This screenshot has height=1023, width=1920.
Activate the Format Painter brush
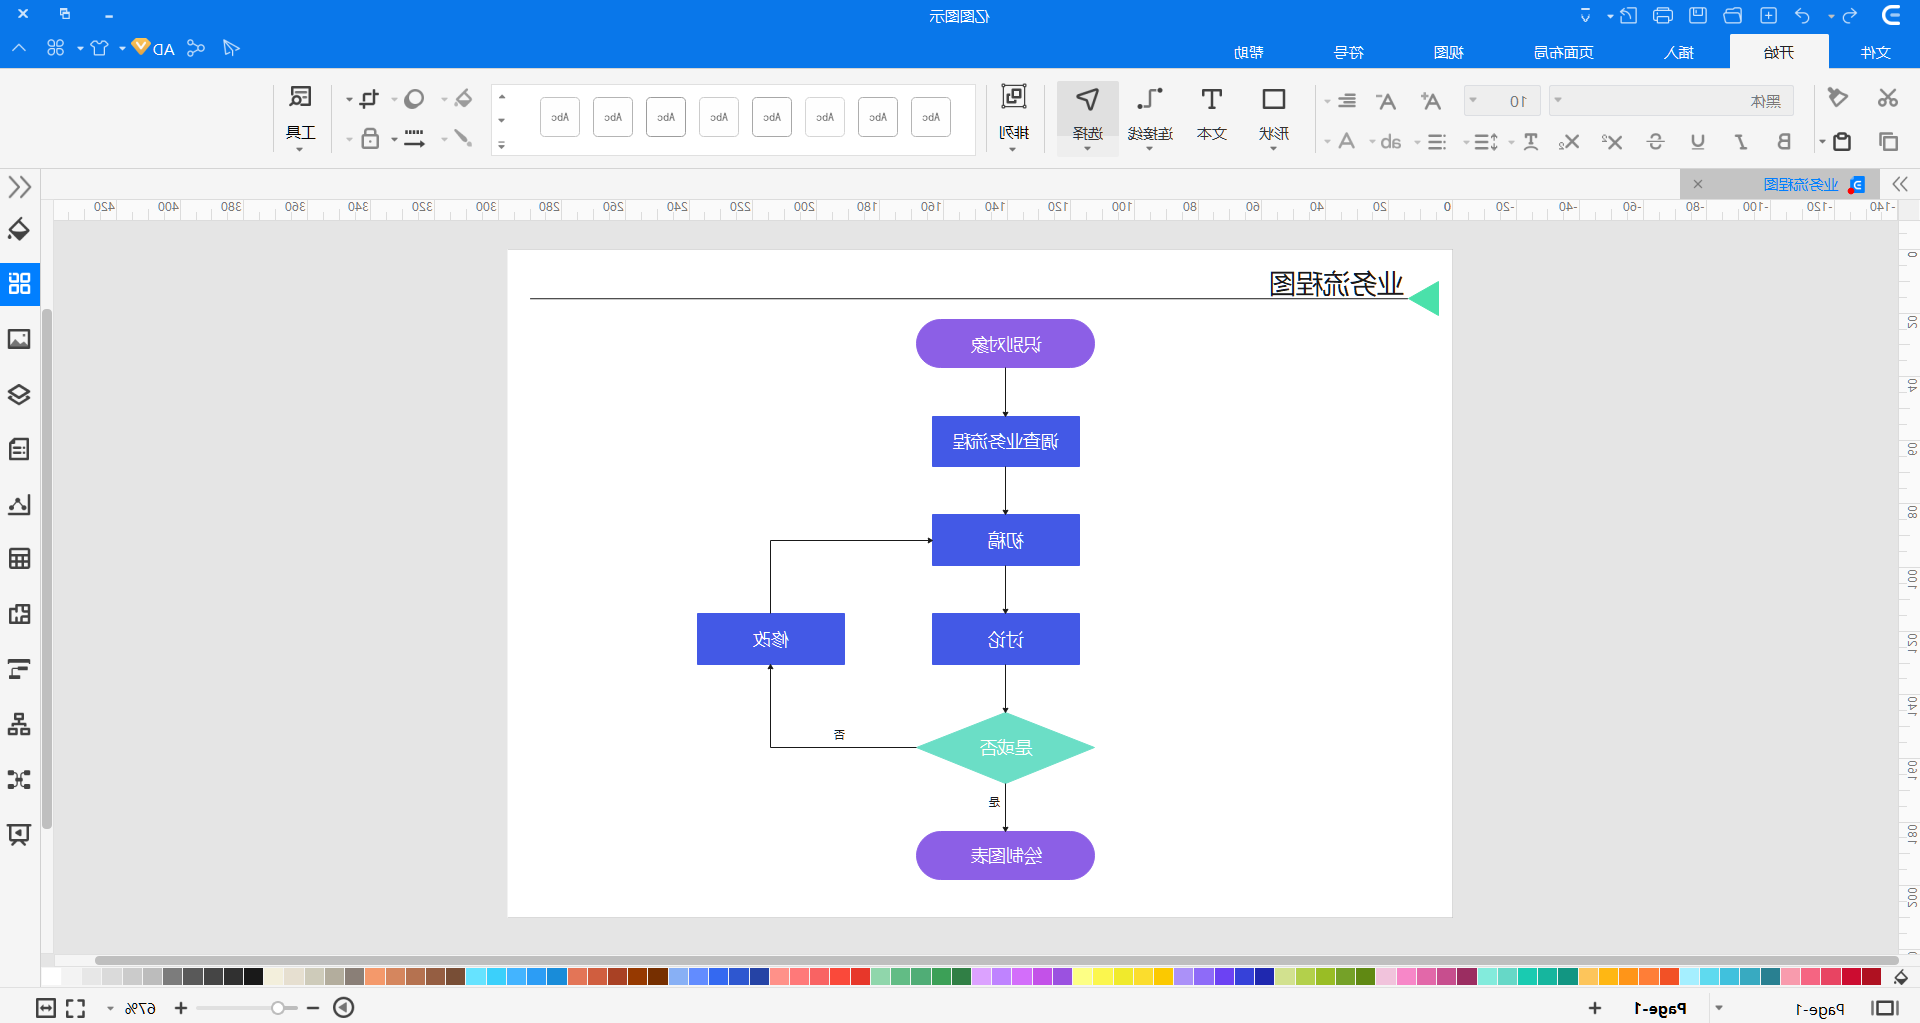1838,98
